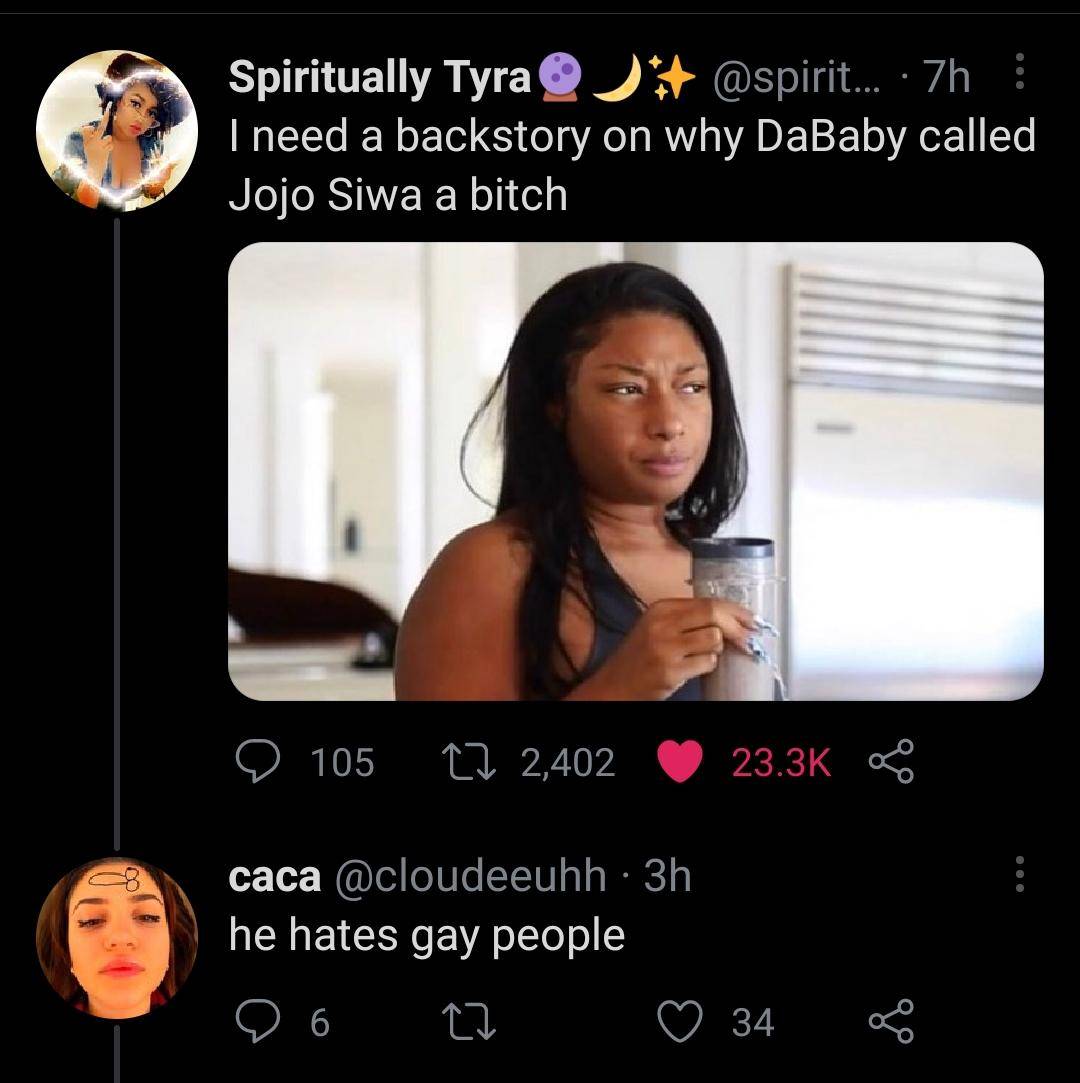Open more options menu on Spiritually Tyra's tweet
1080x1083 pixels.
1019,73
